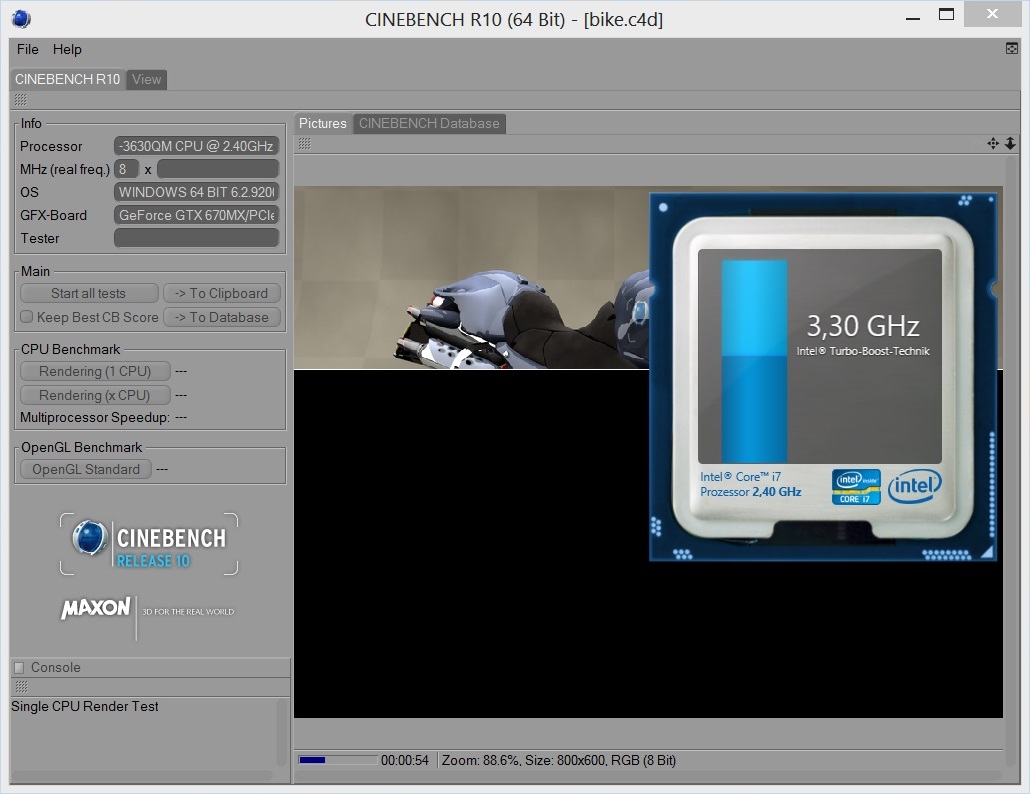Click the Prozessor 2,40 GHz gadget text
This screenshot has height=794, width=1030.
pos(751,492)
